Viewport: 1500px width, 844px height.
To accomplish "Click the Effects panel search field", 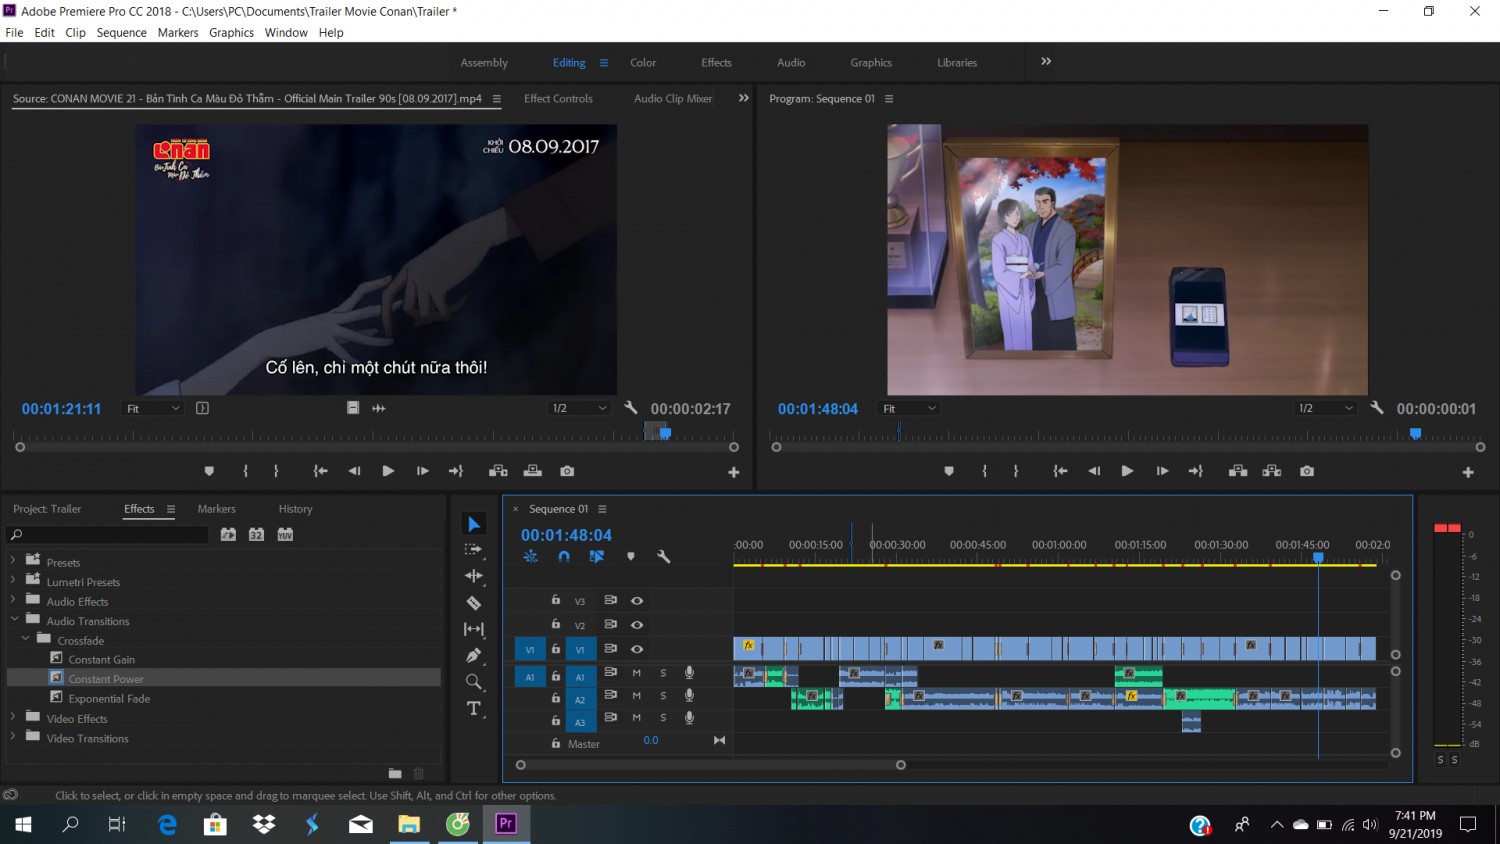I will (108, 535).
